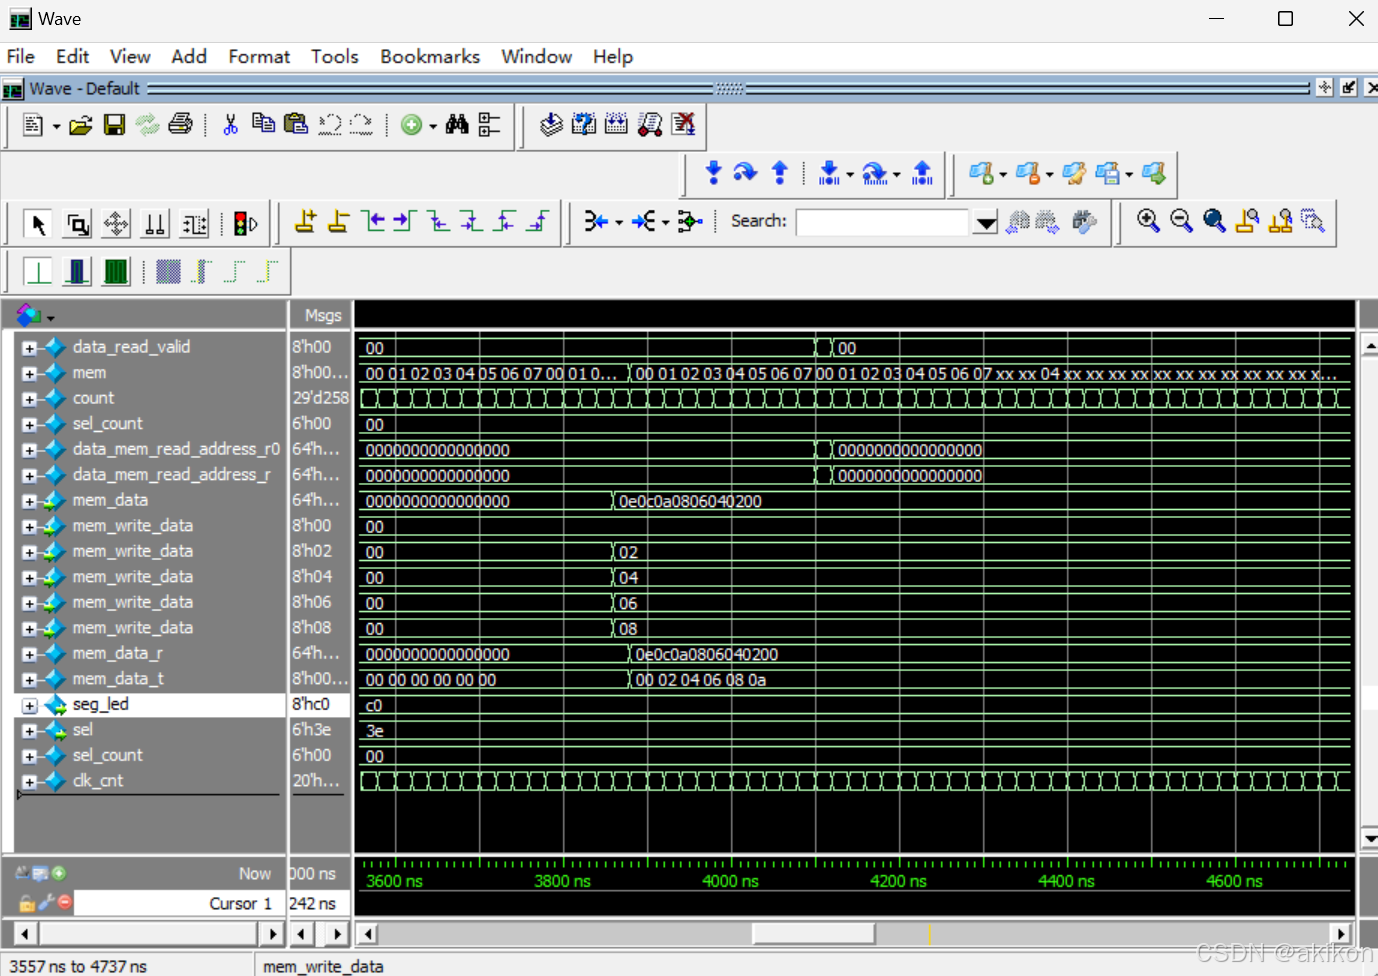The height and width of the screenshot is (976, 1378).
Task: Click the Insert Cursor icon
Action: [305, 221]
